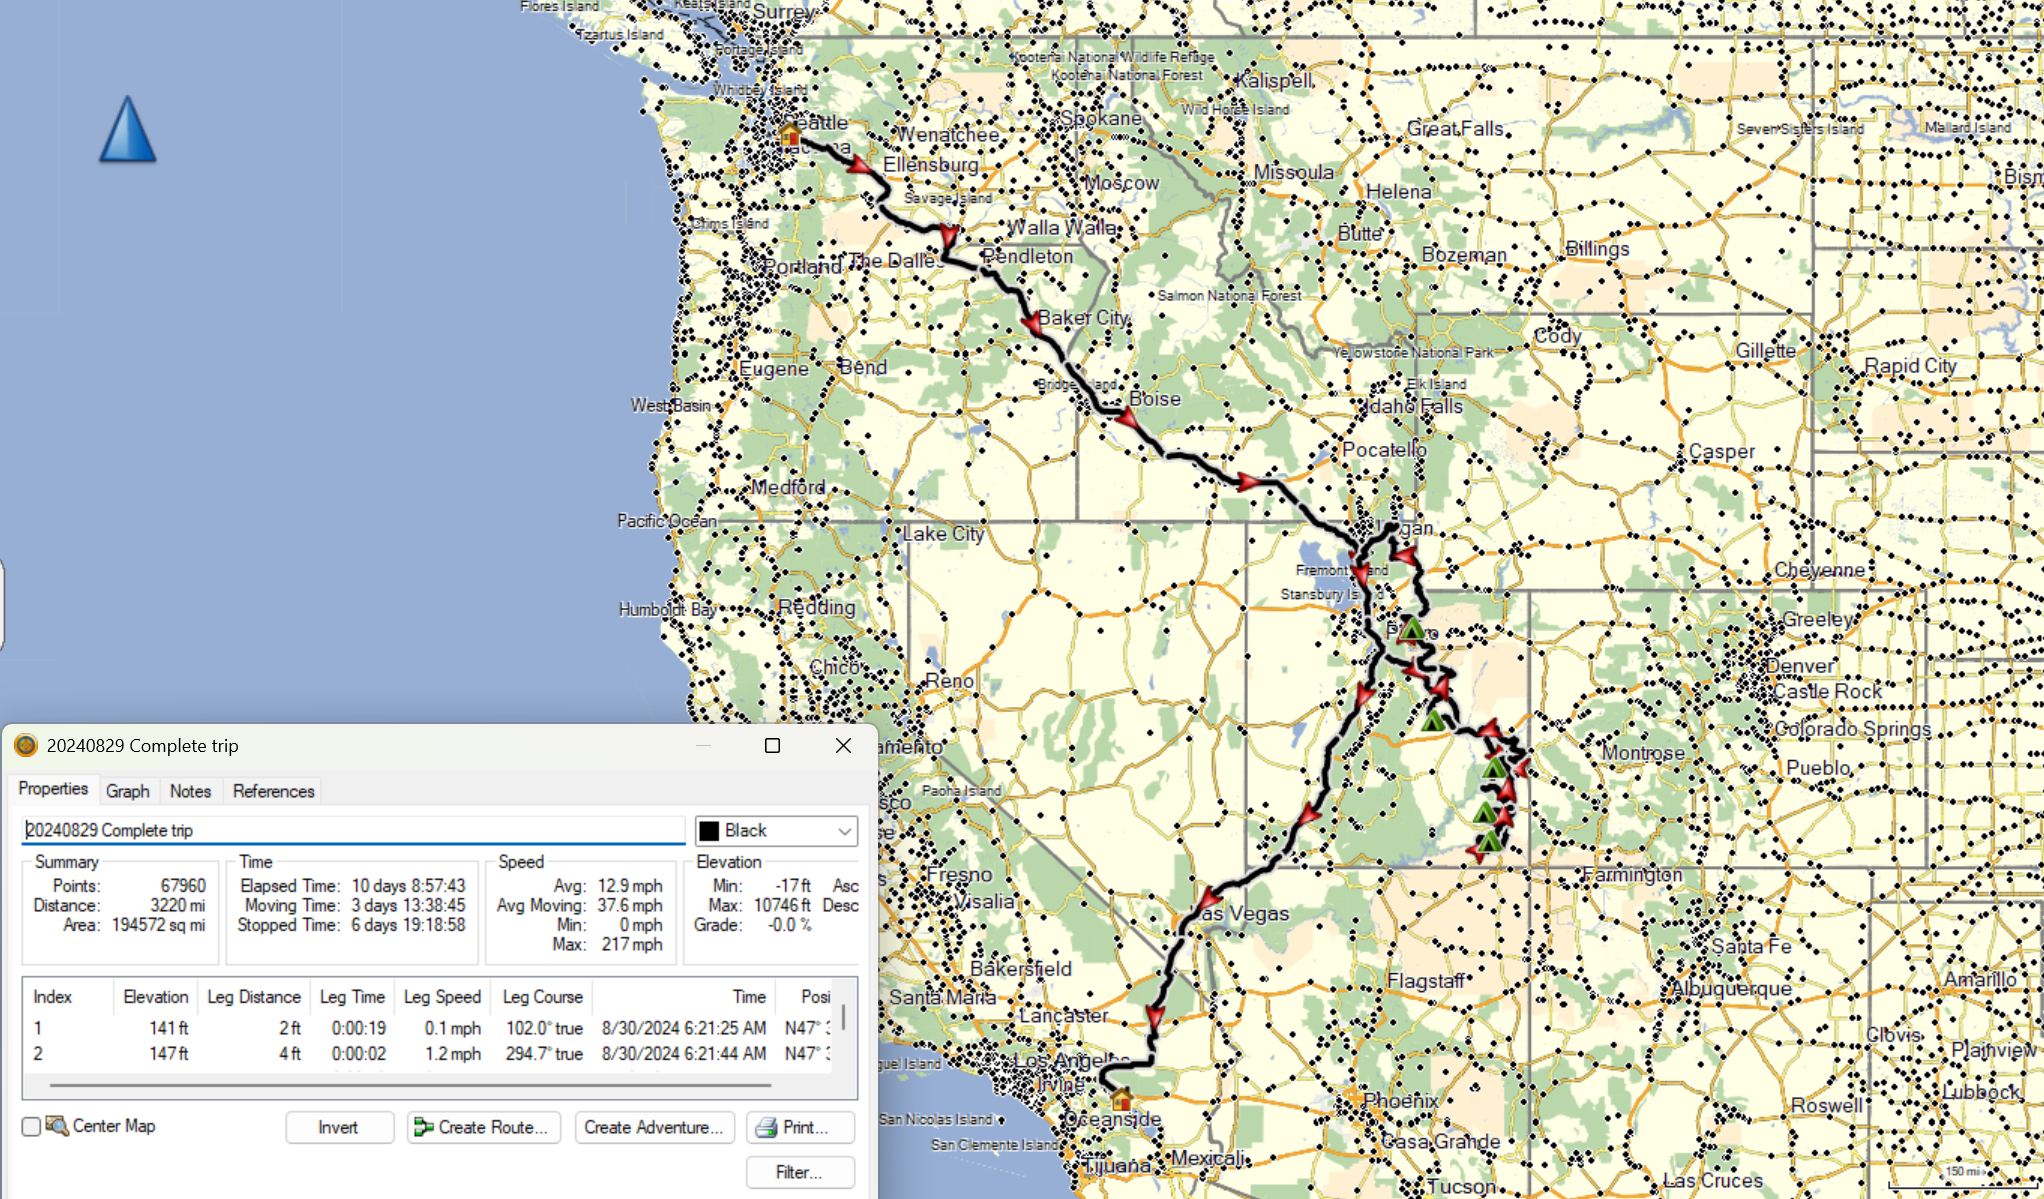
Task: Click the green tent campsite icon near Provo
Action: coord(1411,630)
